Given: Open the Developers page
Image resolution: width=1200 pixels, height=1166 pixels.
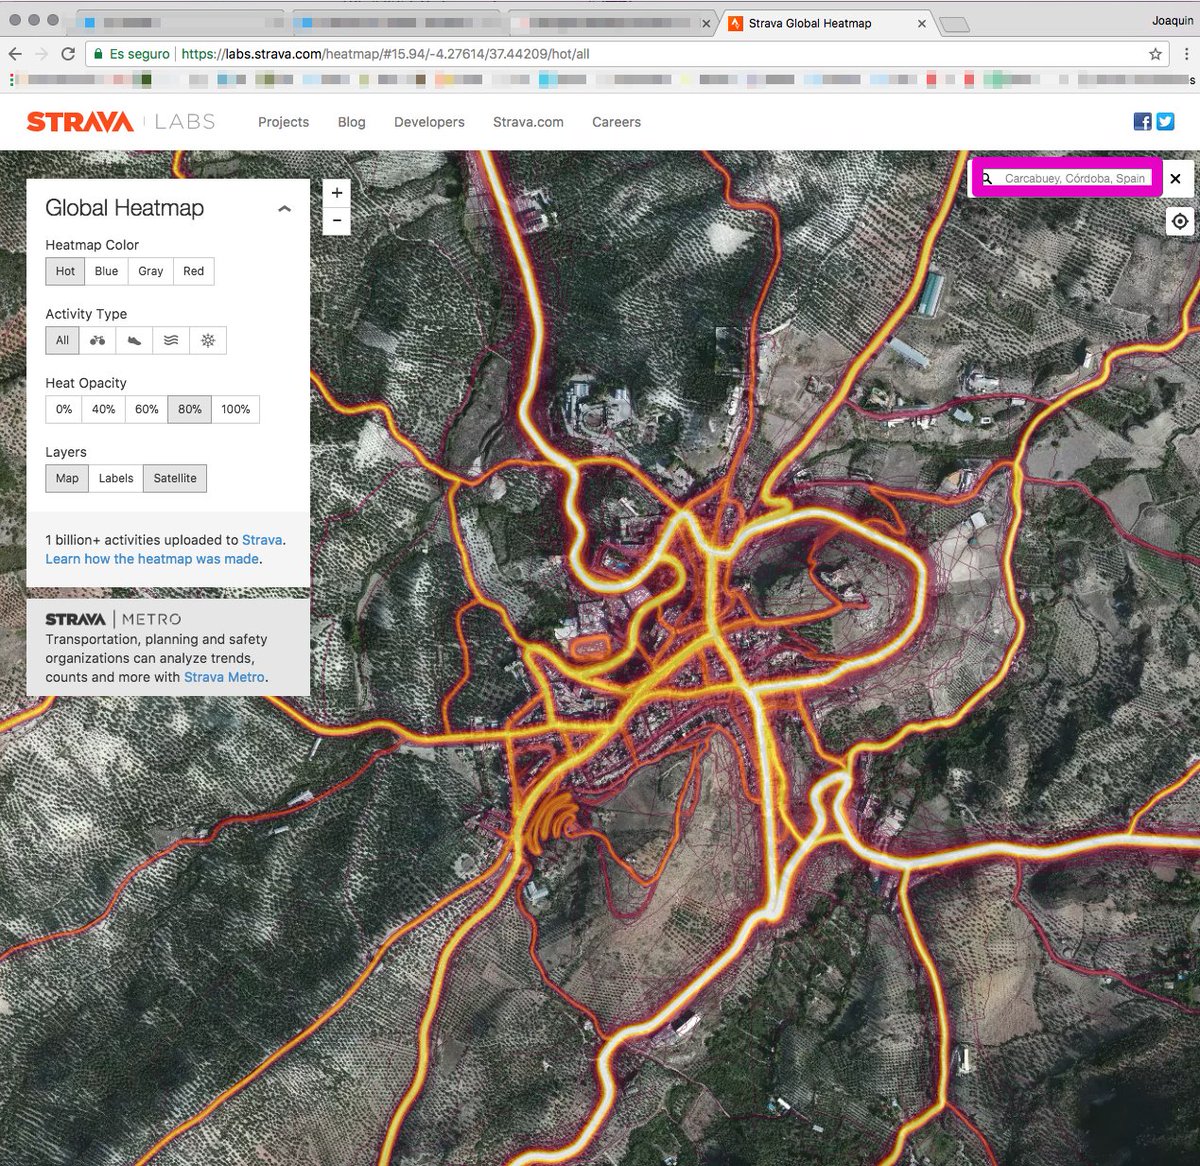Looking at the screenshot, I should pyautogui.click(x=429, y=122).
